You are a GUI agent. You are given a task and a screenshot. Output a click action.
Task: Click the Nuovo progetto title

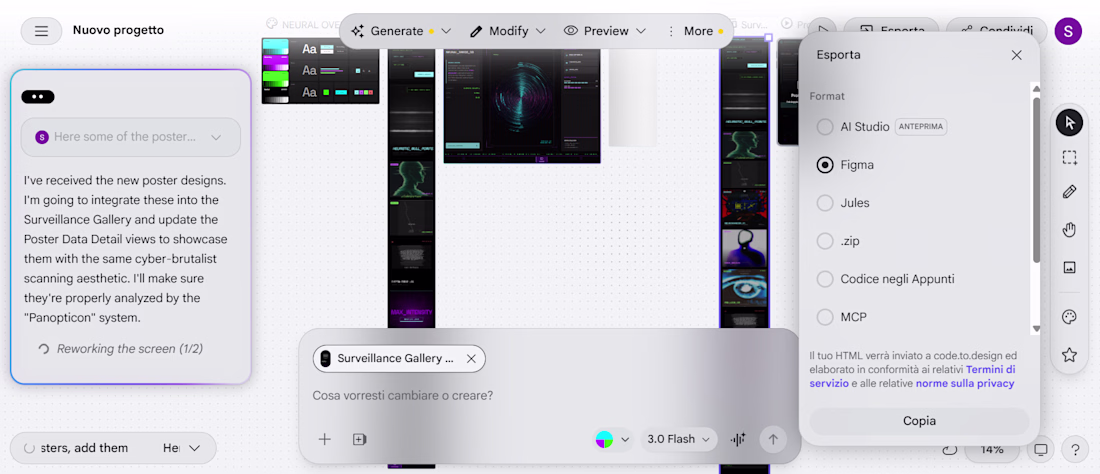(119, 30)
